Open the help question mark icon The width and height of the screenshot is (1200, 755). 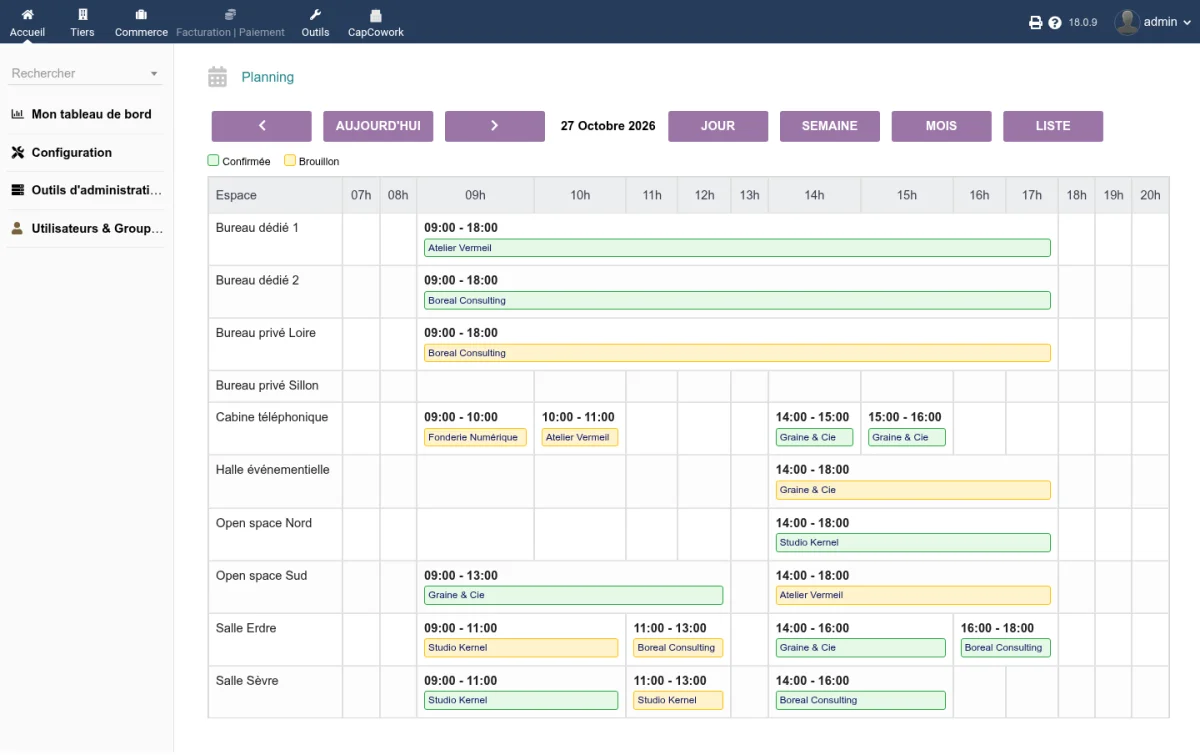click(x=1055, y=22)
